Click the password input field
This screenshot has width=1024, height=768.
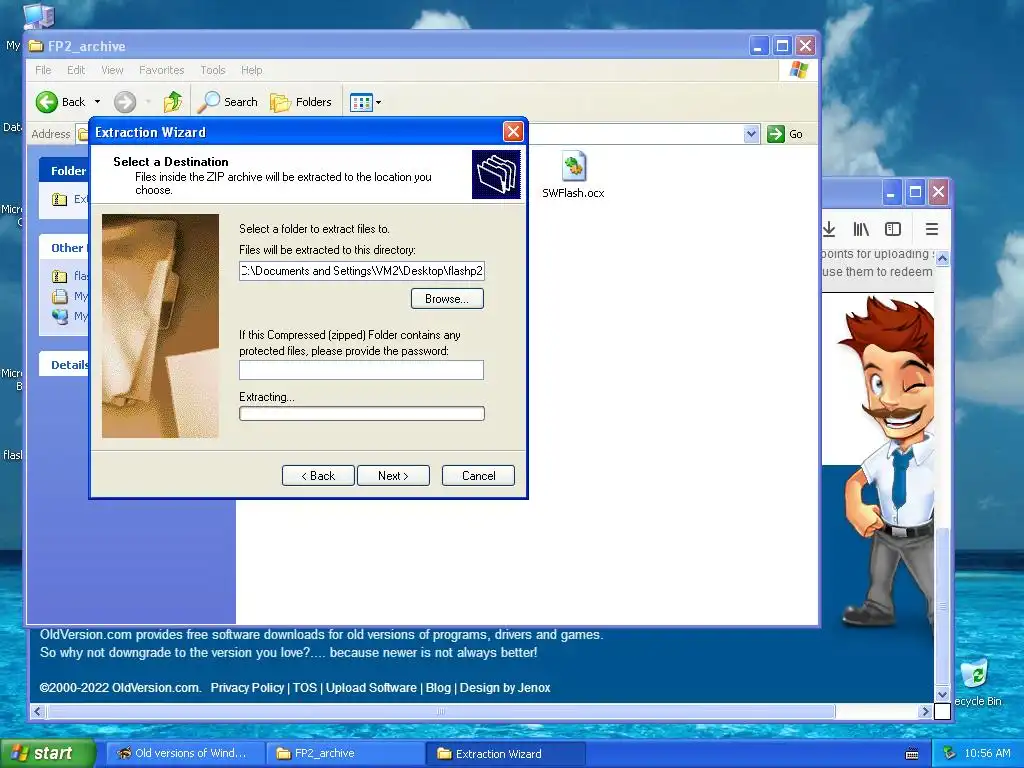pos(361,370)
